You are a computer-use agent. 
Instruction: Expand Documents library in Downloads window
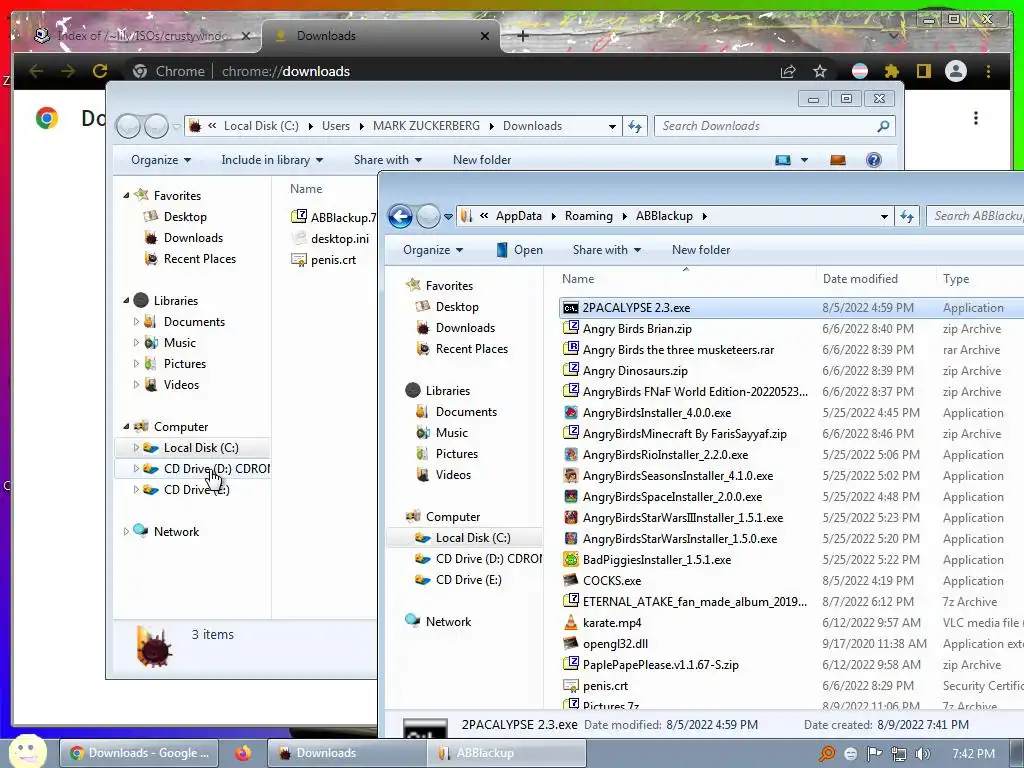pos(136,321)
